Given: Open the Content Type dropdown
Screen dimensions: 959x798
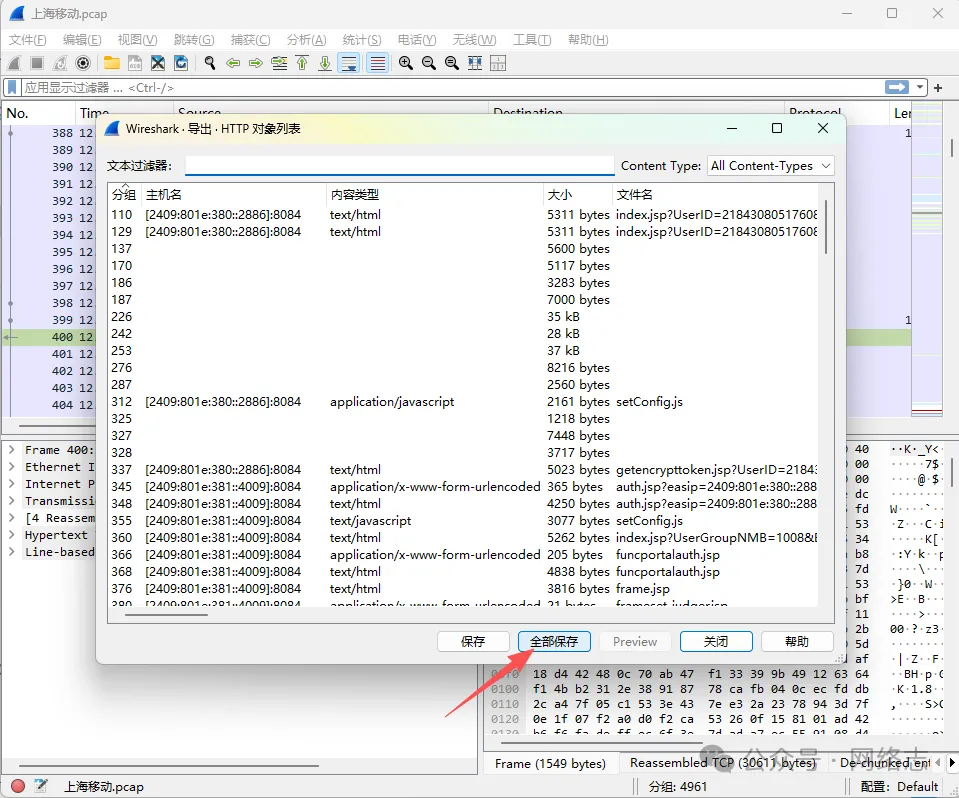Looking at the screenshot, I should [770, 166].
